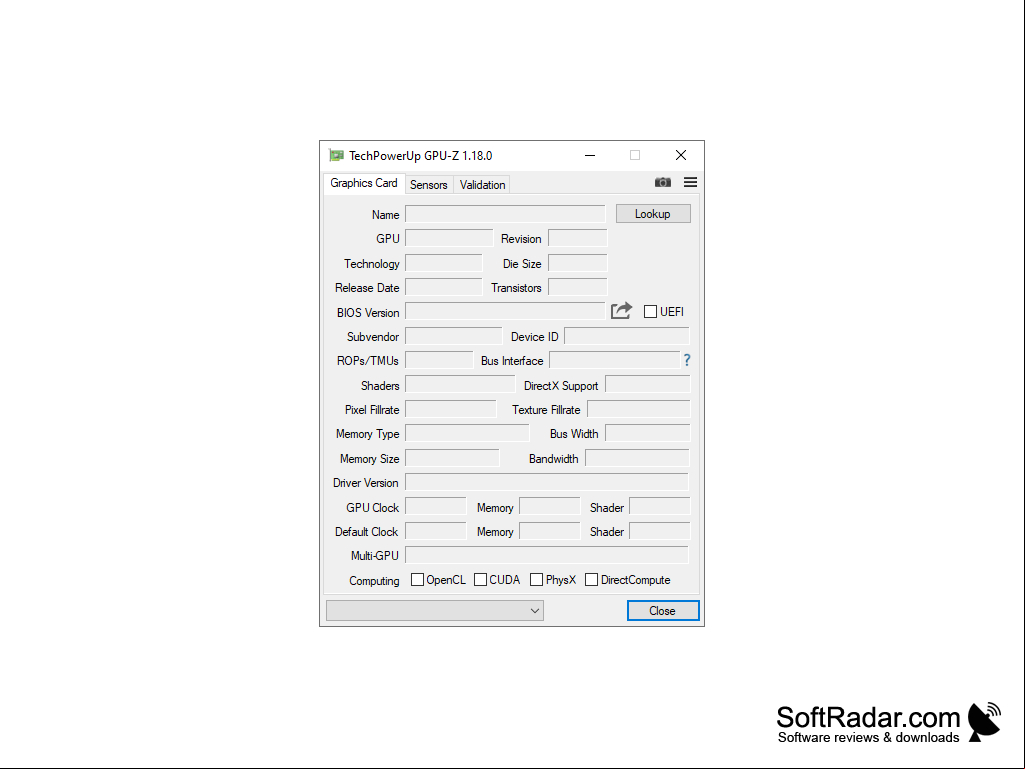
Task: Click the GPU field
Action: [x=449, y=239]
